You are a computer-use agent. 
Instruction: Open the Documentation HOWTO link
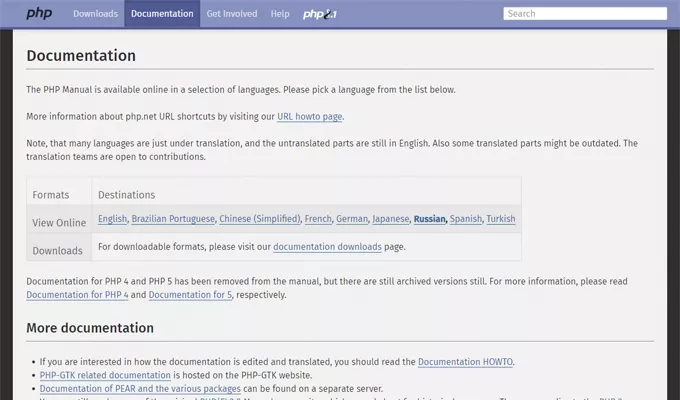click(x=465, y=361)
